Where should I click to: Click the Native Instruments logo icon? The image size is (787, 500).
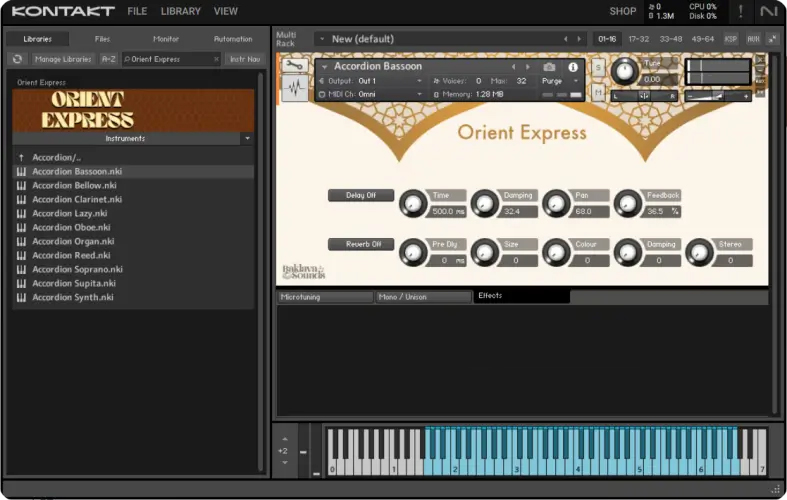click(768, 11)
